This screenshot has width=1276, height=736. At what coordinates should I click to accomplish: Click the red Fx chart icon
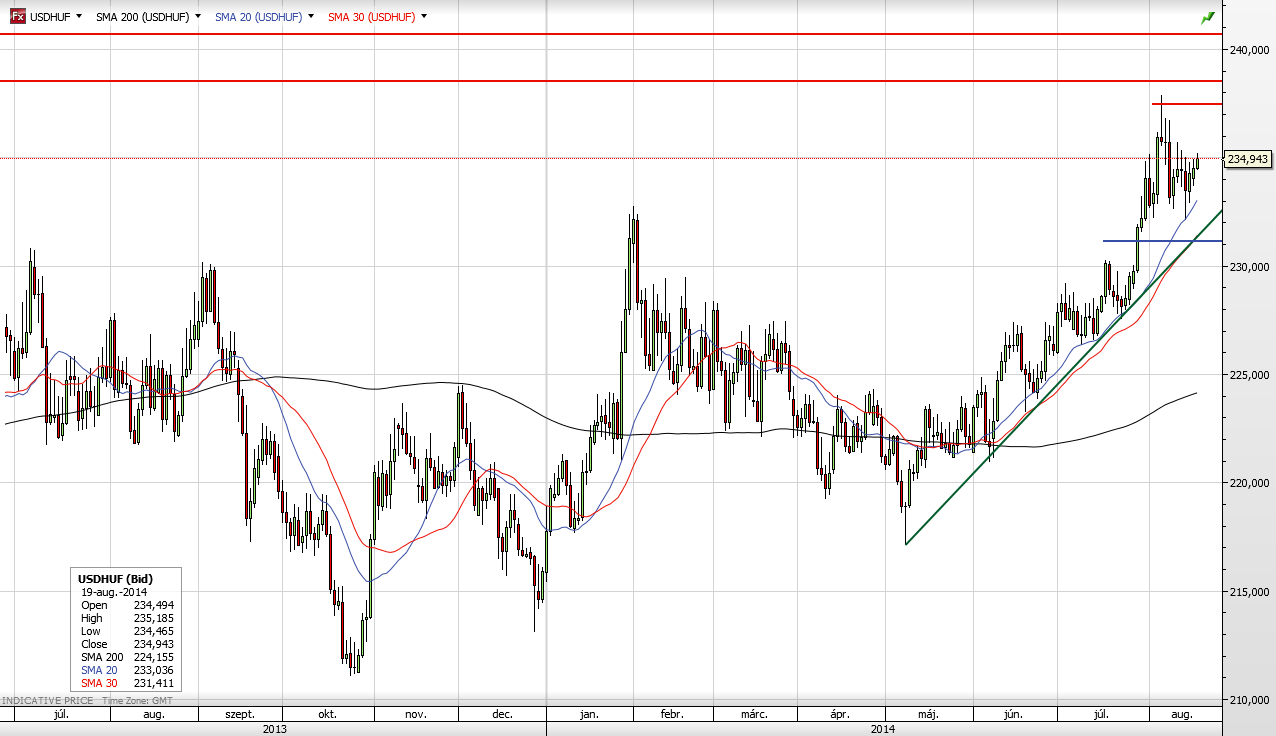pyautogui.click(x=17, y=16)
